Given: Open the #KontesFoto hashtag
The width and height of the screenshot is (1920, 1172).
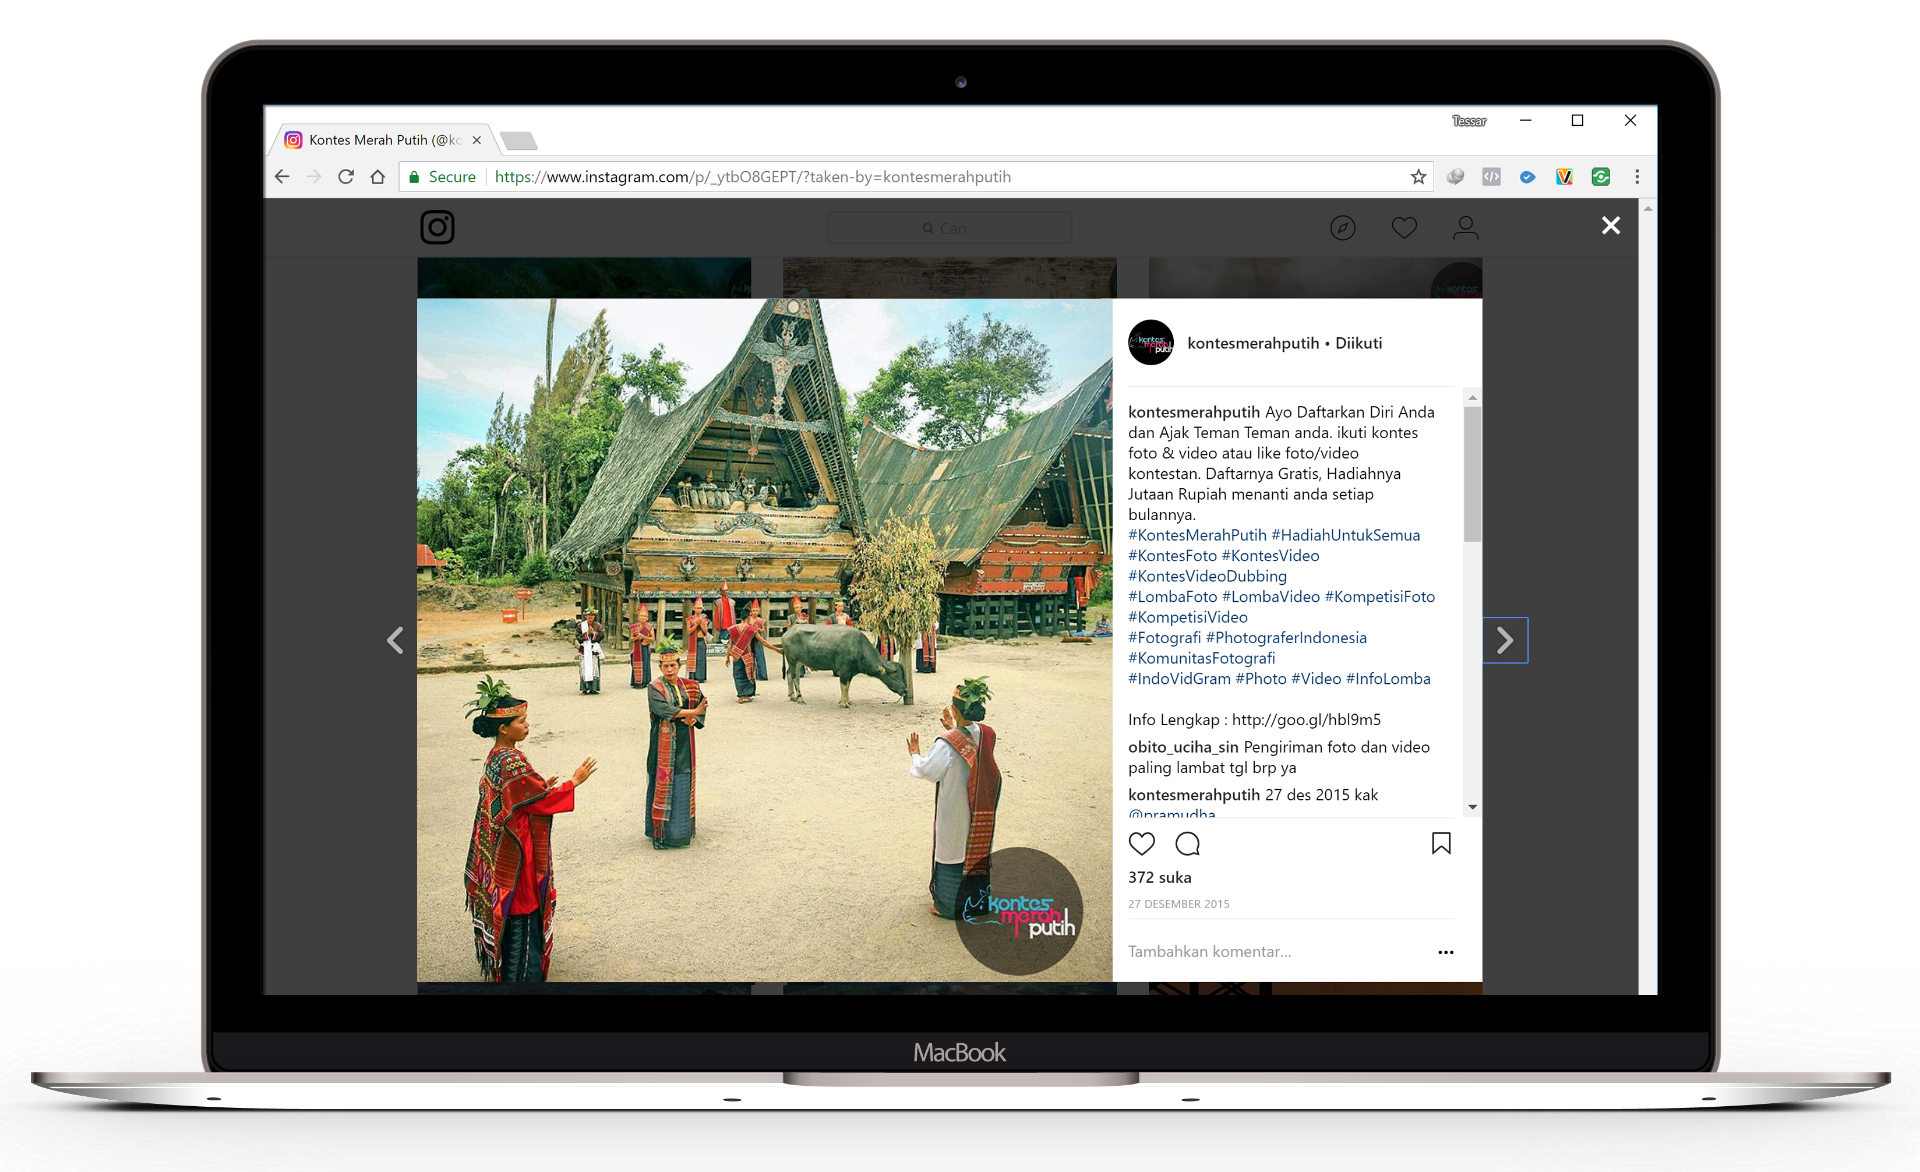Looking at the screenshot, I should click(1172, 555).
